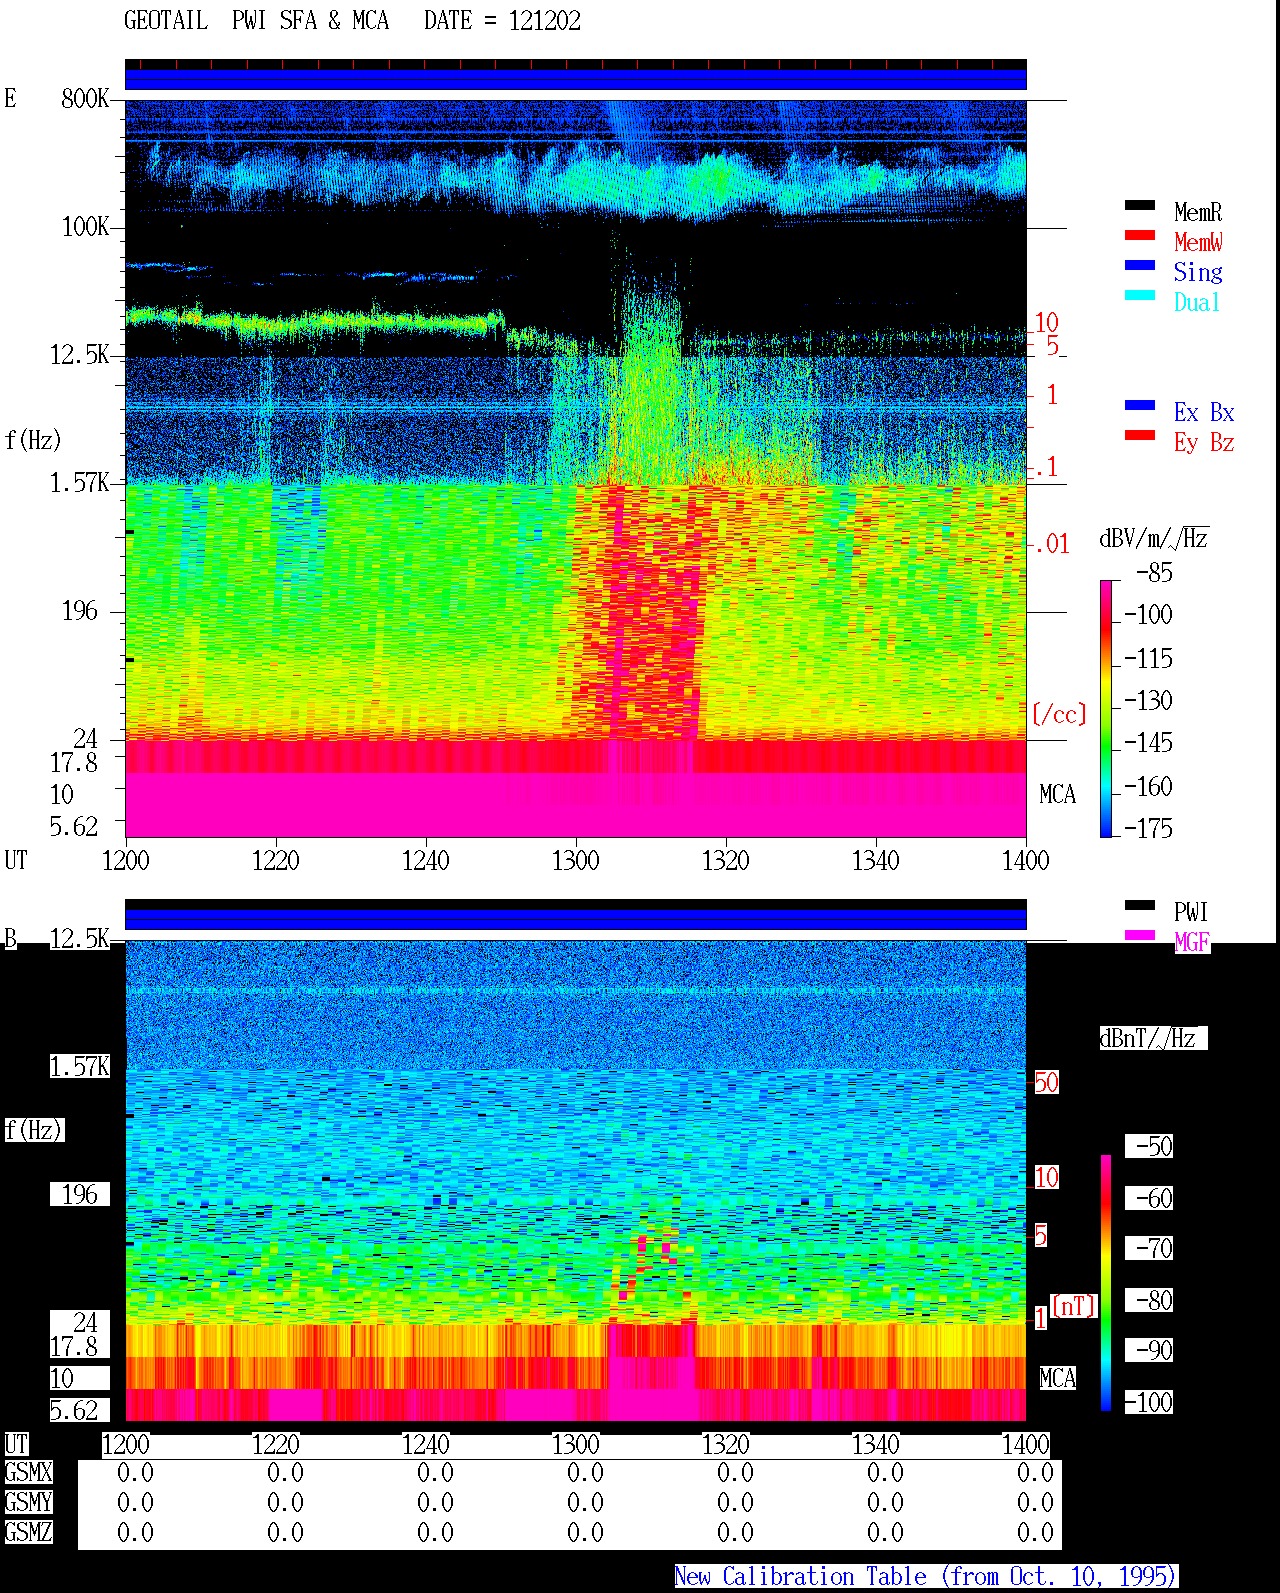Click the dBV/m electric field color bar
The width and height of the screenshot is (1280, 1593).
point(1106,708)
